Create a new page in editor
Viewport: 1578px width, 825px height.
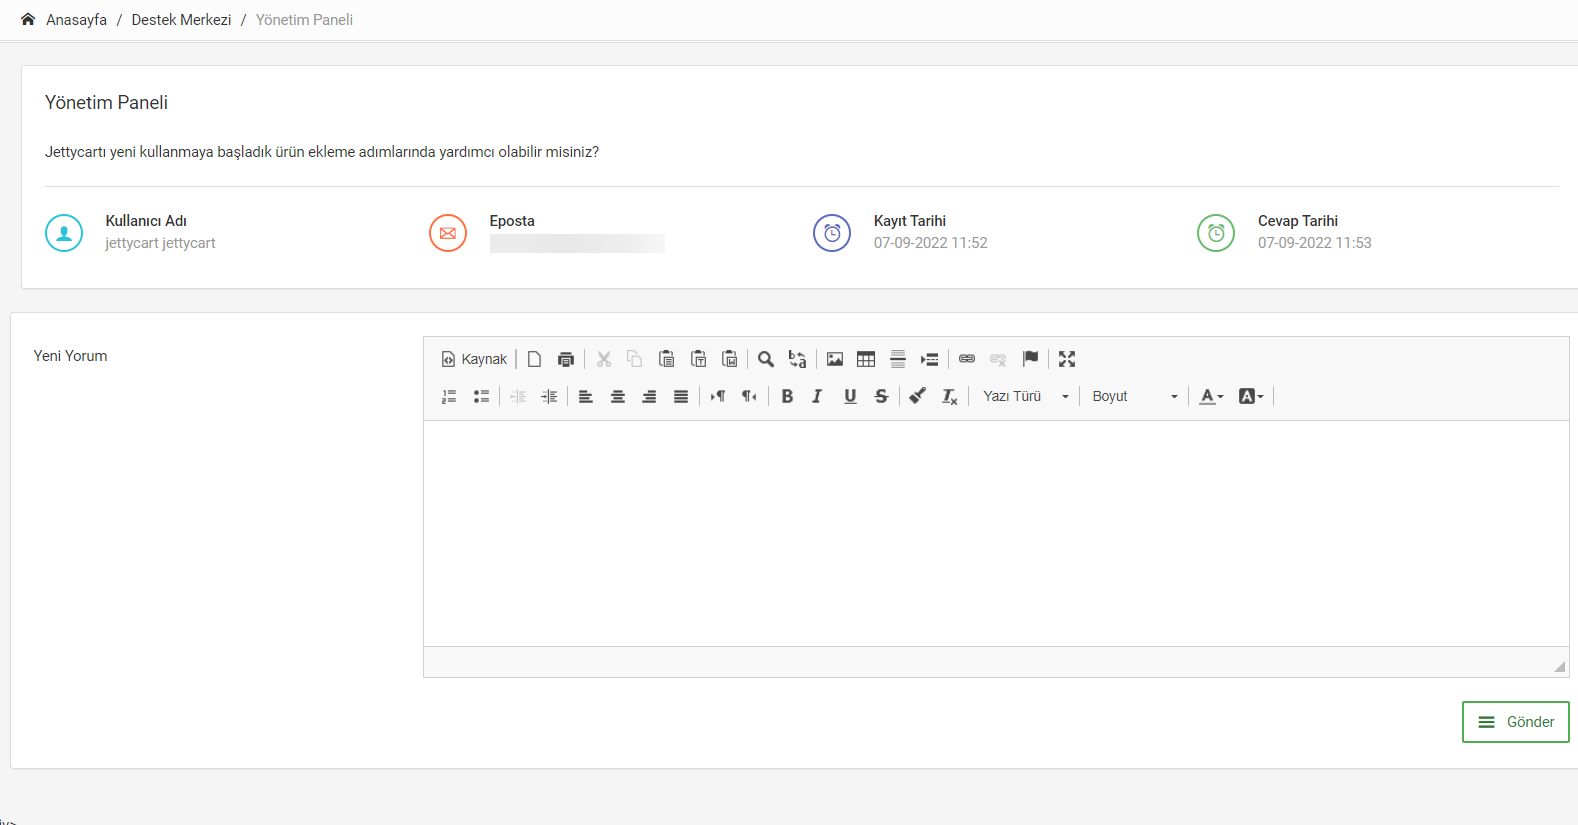coord(535,359)
